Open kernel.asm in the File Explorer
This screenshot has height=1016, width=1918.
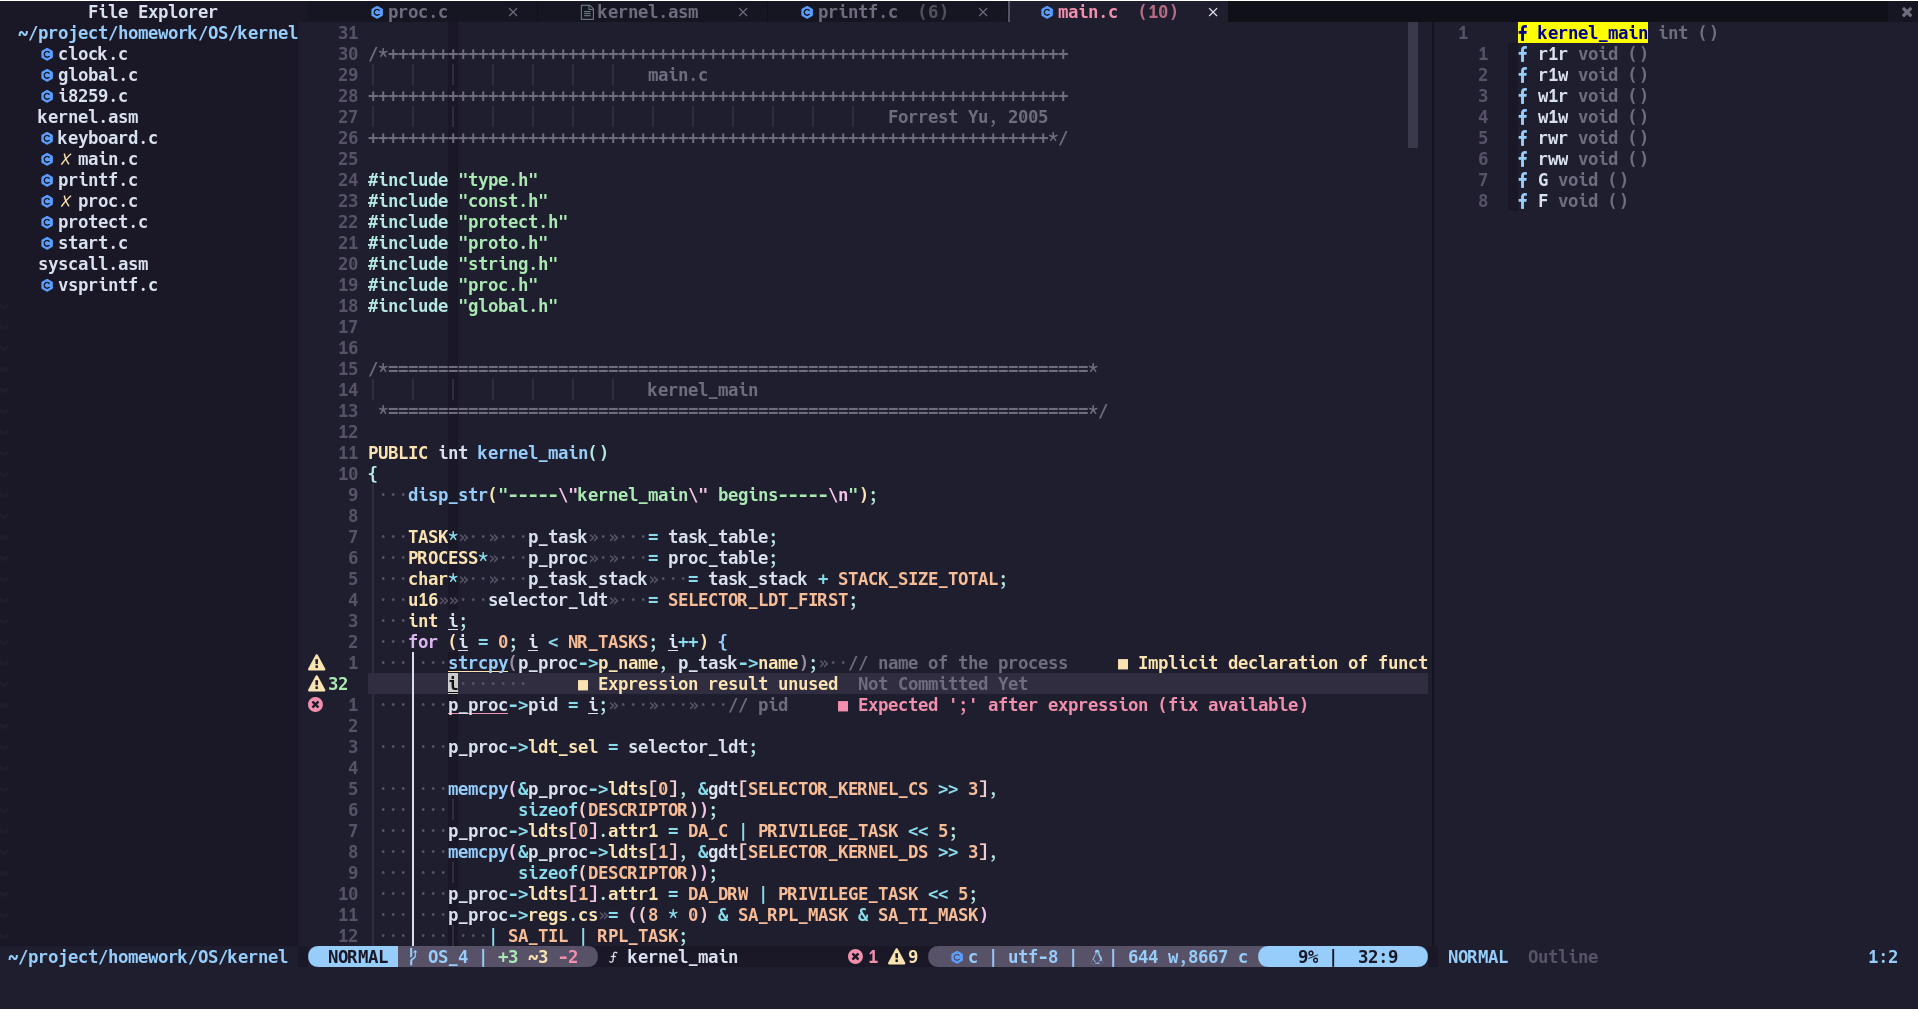(88, 117)
